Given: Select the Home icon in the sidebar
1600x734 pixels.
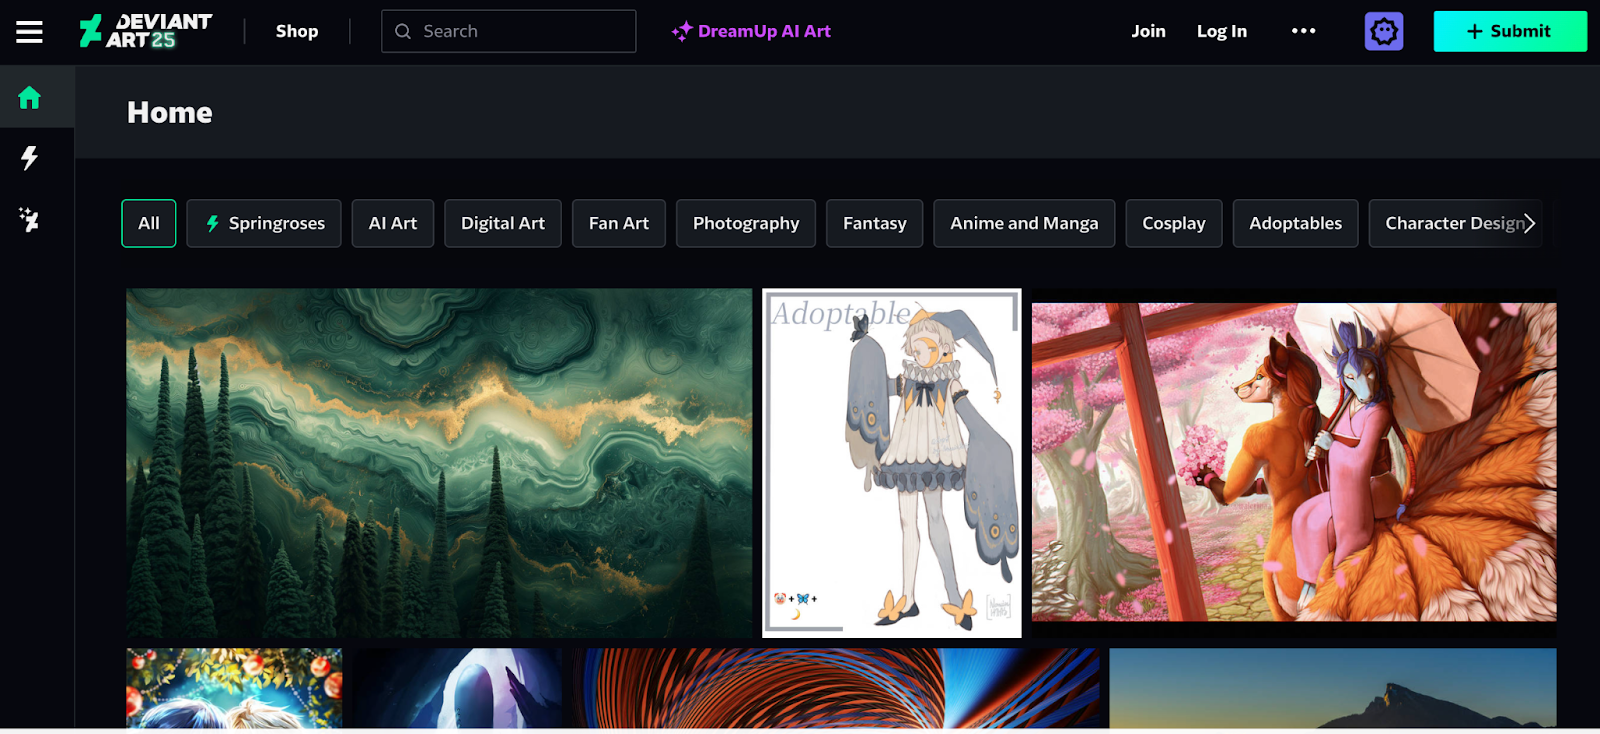Looking at the screenshot, I should click(29, 97).
